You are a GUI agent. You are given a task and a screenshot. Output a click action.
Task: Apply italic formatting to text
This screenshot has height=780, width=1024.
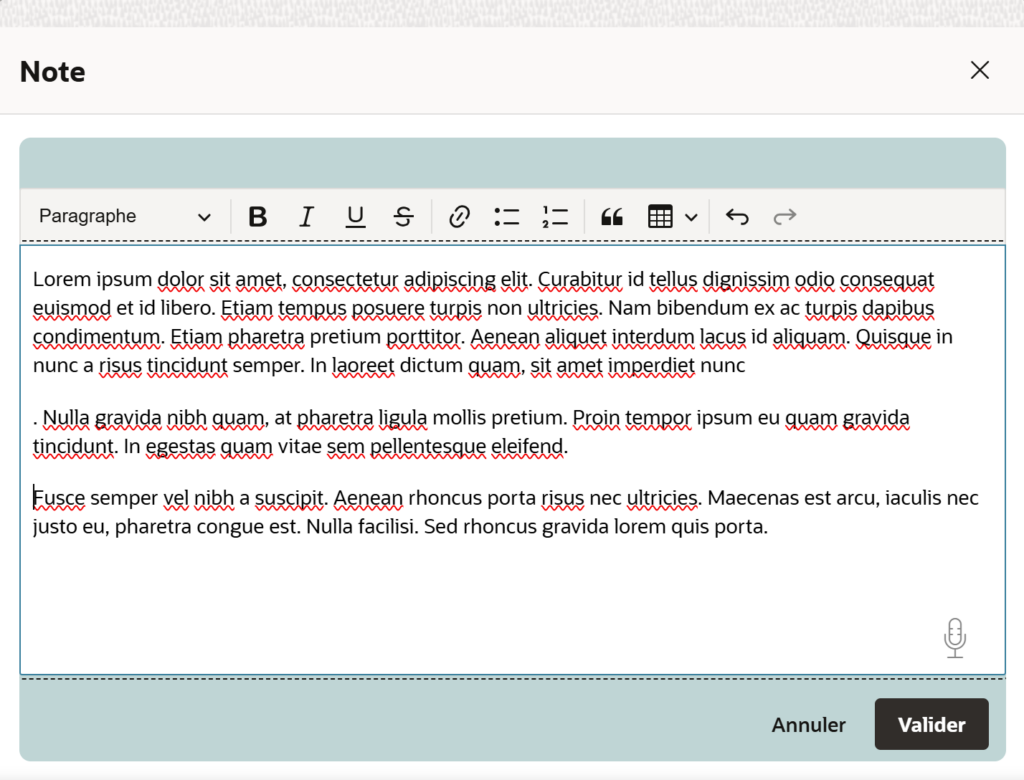[x=307, y=217]
